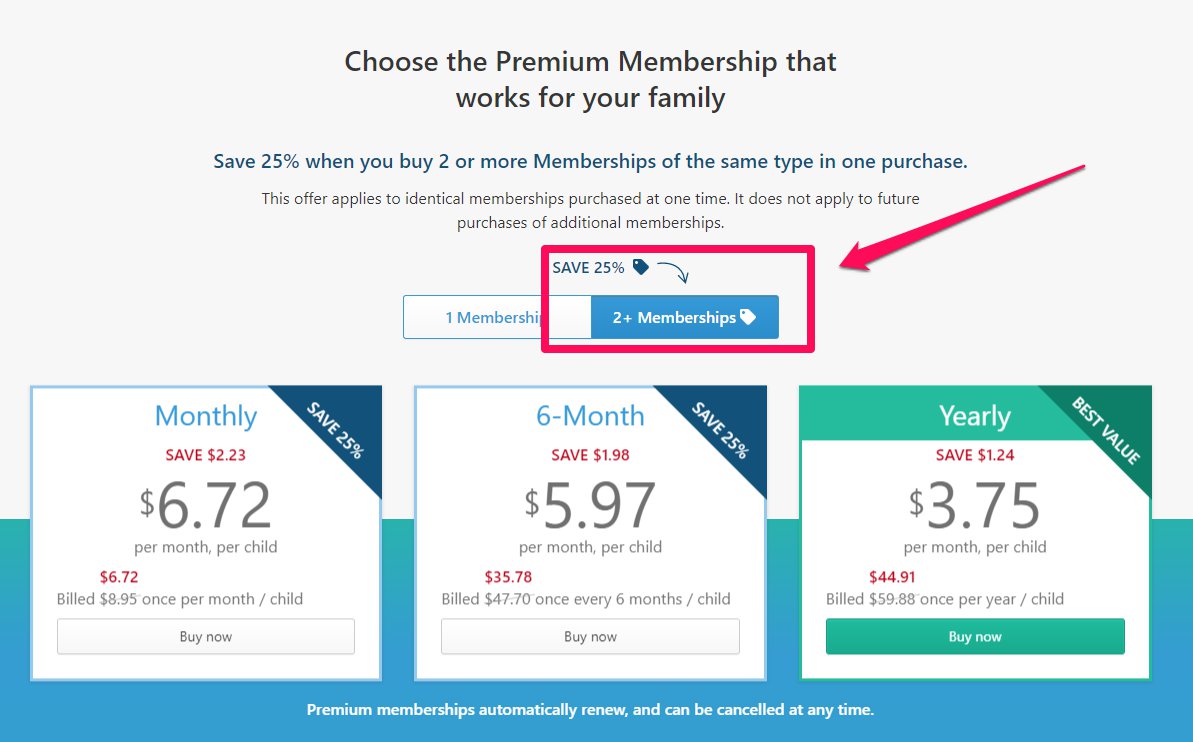Click the tag icon beside SAVE 25% label
Screen dimensions: 1193x742
coord(641,267)
